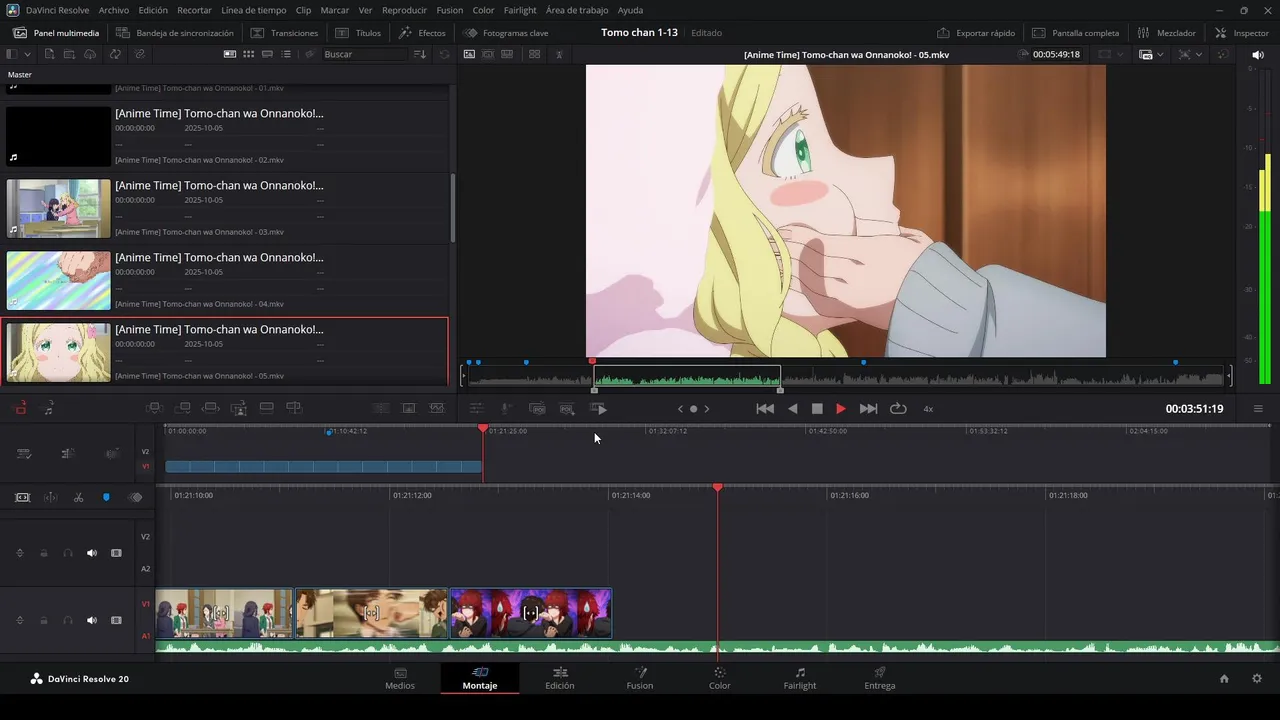
Task: Open the Títulos panel
Action: pos(358,33)
